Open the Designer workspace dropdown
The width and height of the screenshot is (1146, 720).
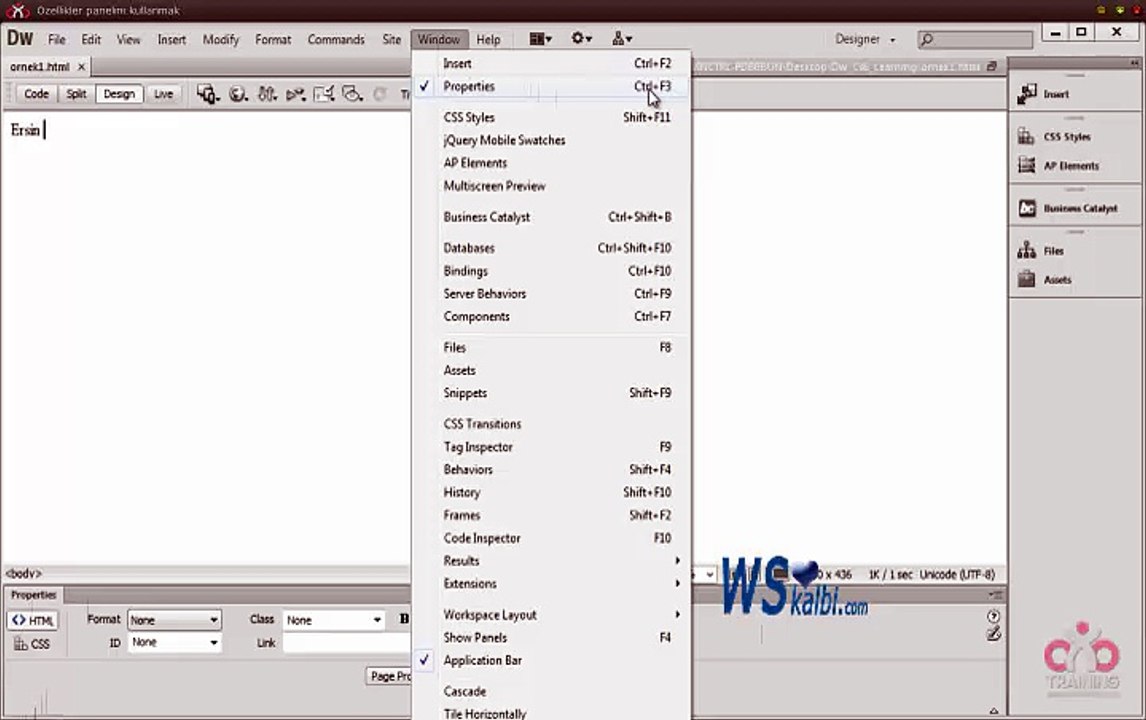[865, 39]
